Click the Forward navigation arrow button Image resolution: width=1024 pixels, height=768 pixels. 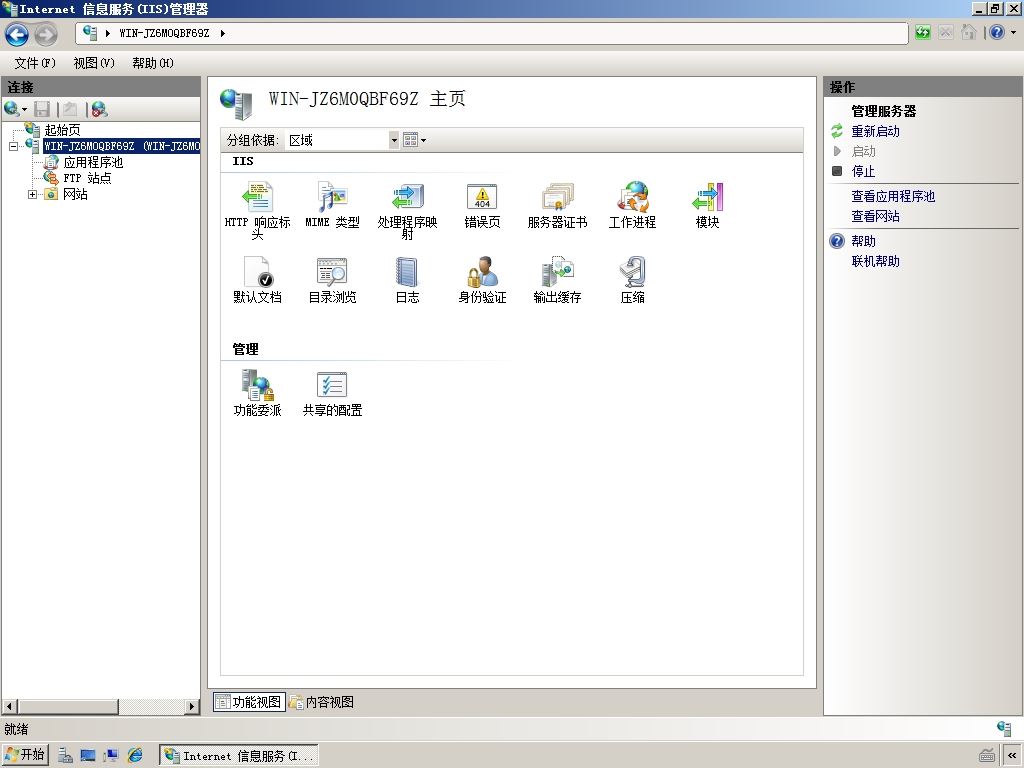pos(46,34)
